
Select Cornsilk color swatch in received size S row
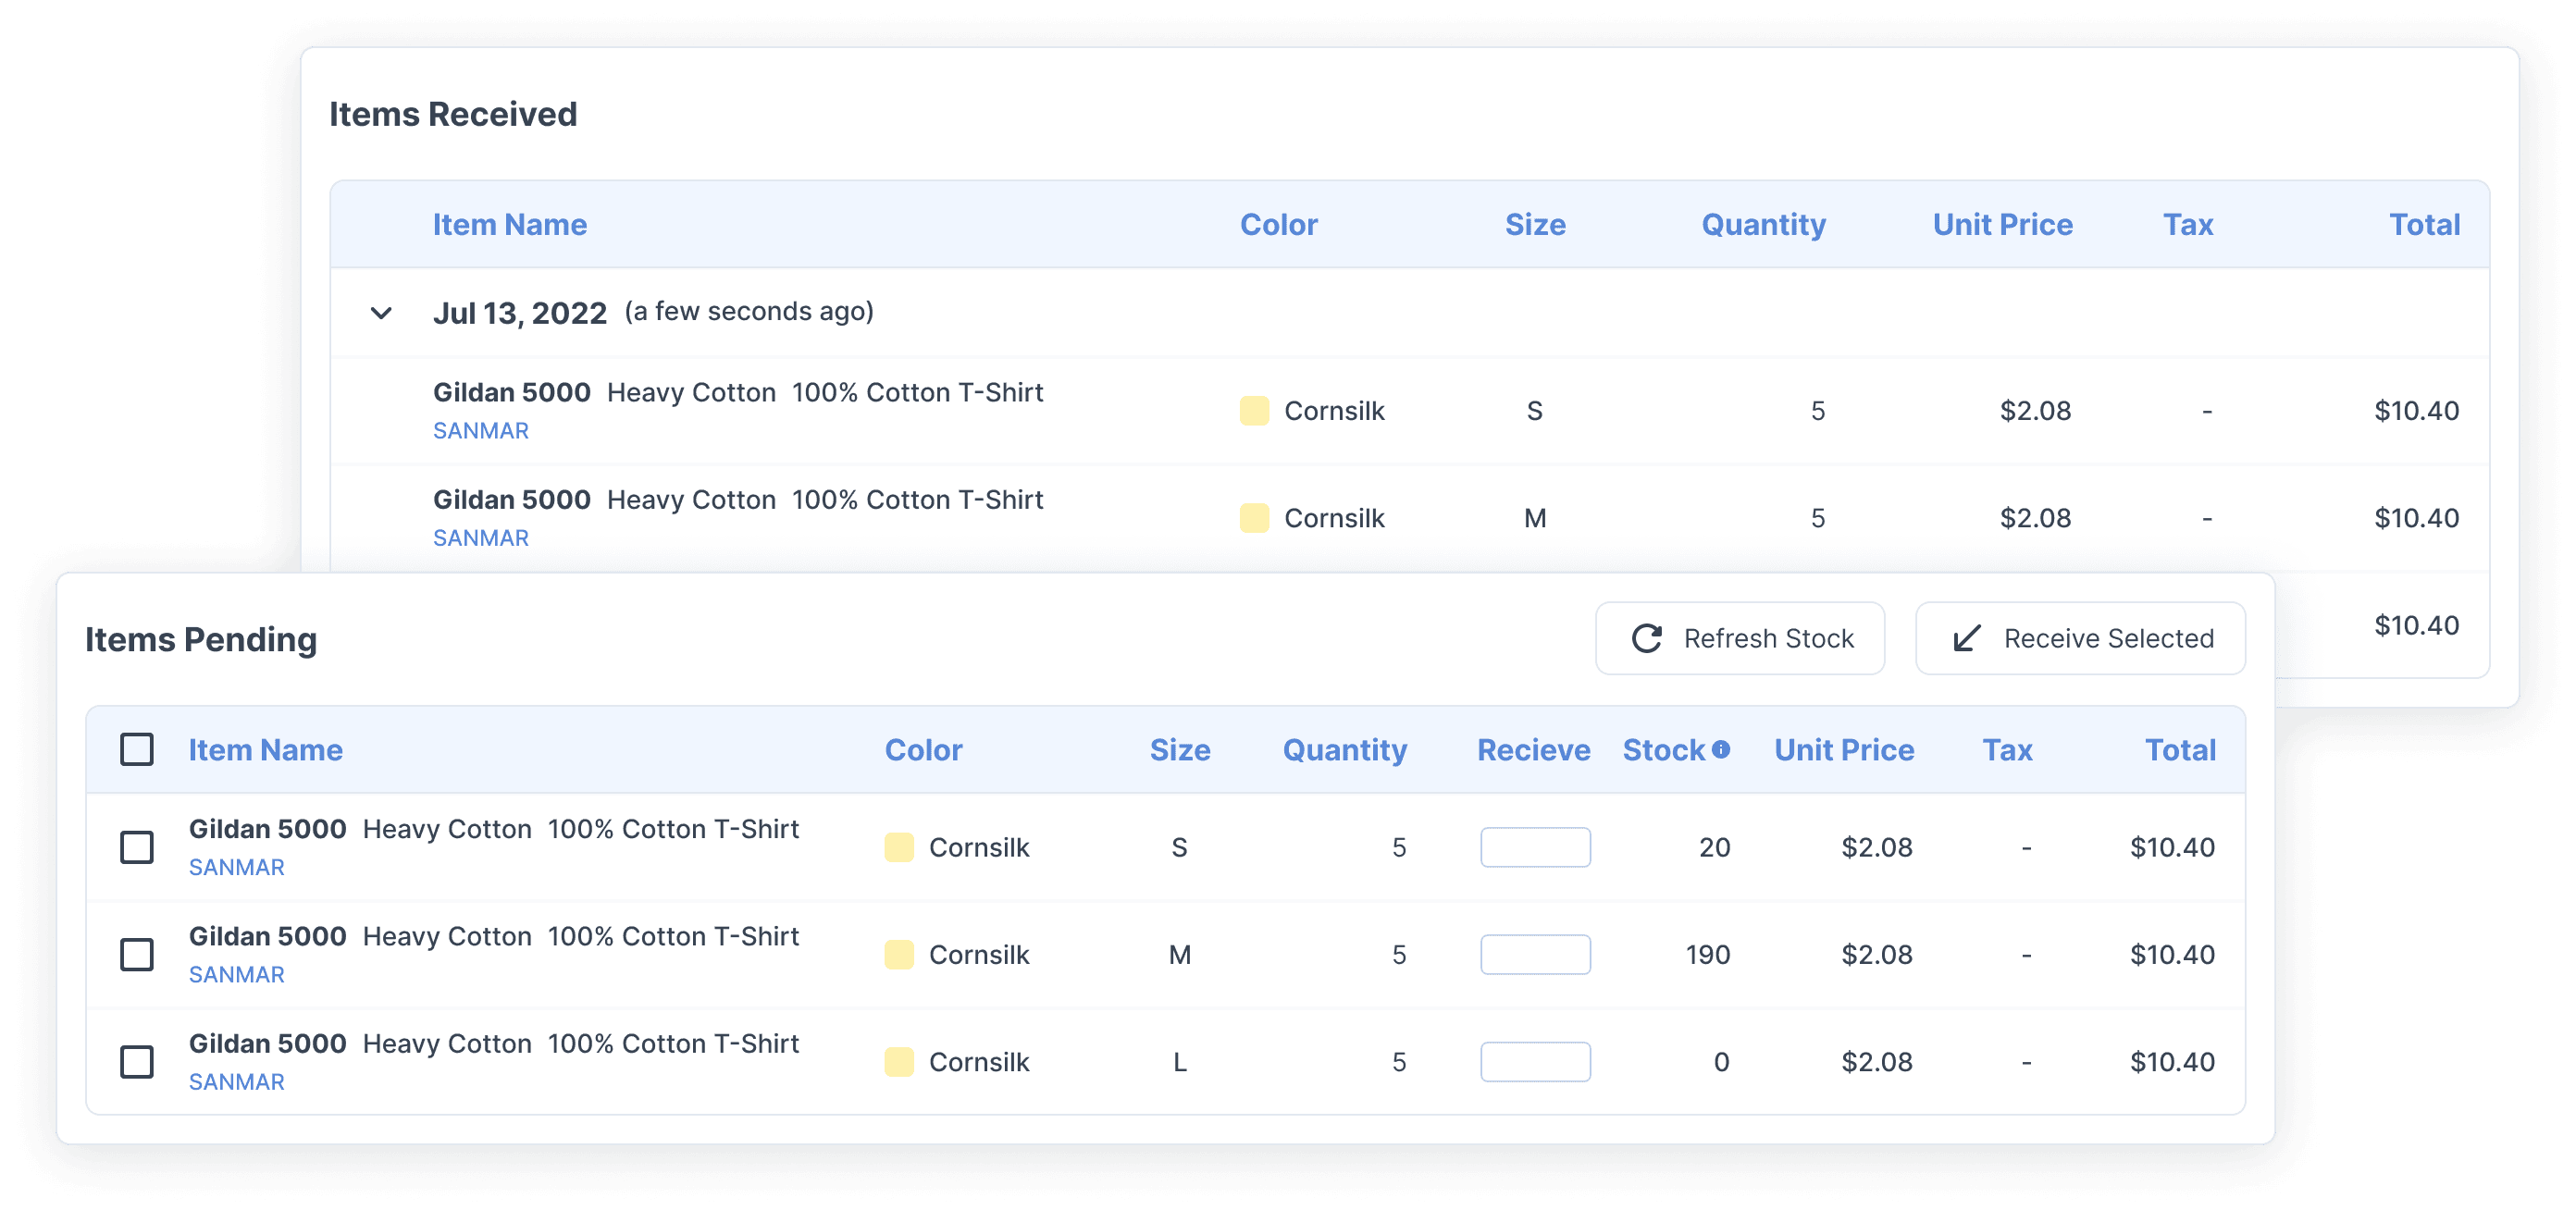coord(1255,410)
